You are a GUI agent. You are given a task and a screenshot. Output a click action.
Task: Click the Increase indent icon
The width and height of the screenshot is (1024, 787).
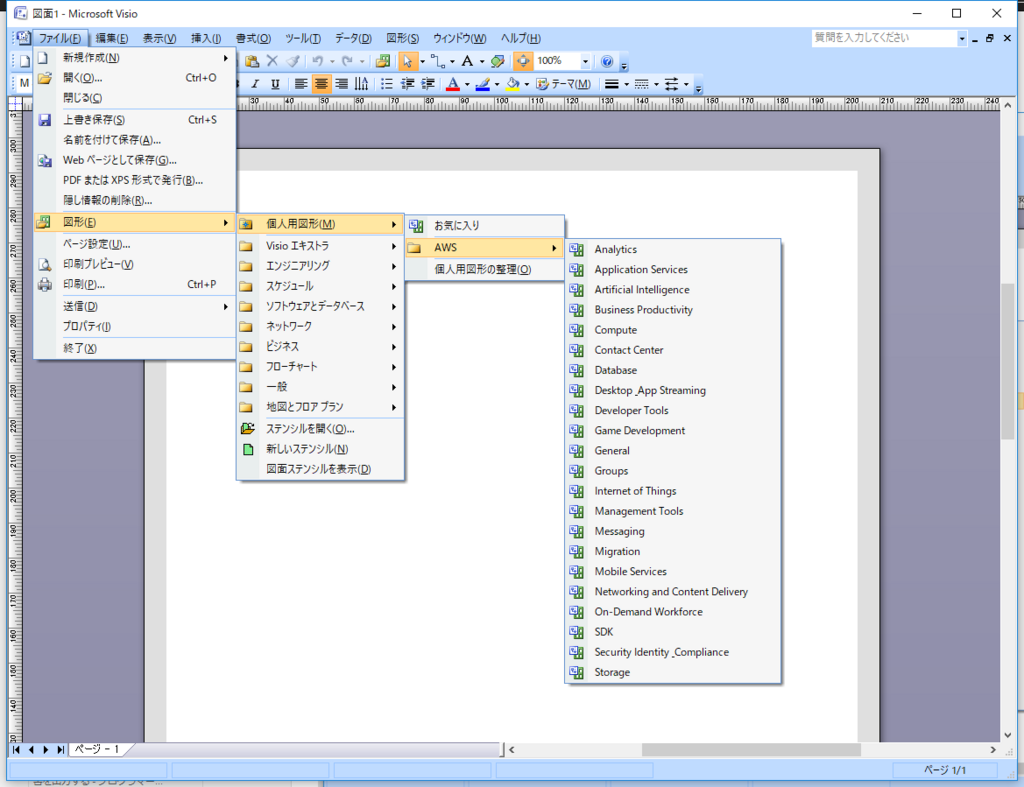click(428, 84)
